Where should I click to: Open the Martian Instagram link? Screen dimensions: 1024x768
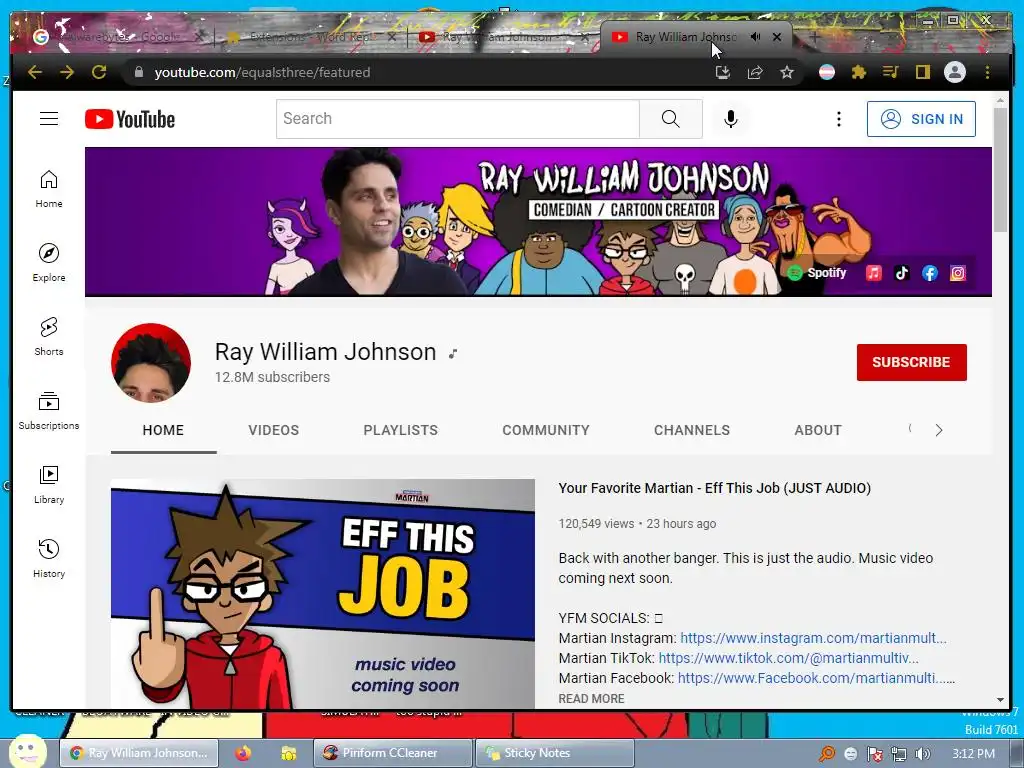(813, 638)
